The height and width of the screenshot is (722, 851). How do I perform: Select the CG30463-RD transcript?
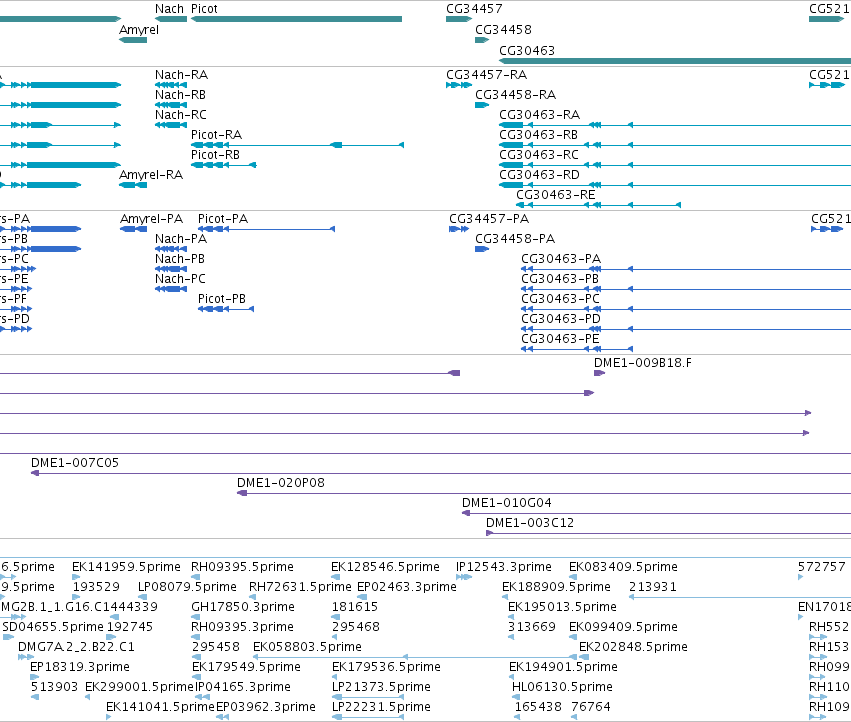point(675,185)
